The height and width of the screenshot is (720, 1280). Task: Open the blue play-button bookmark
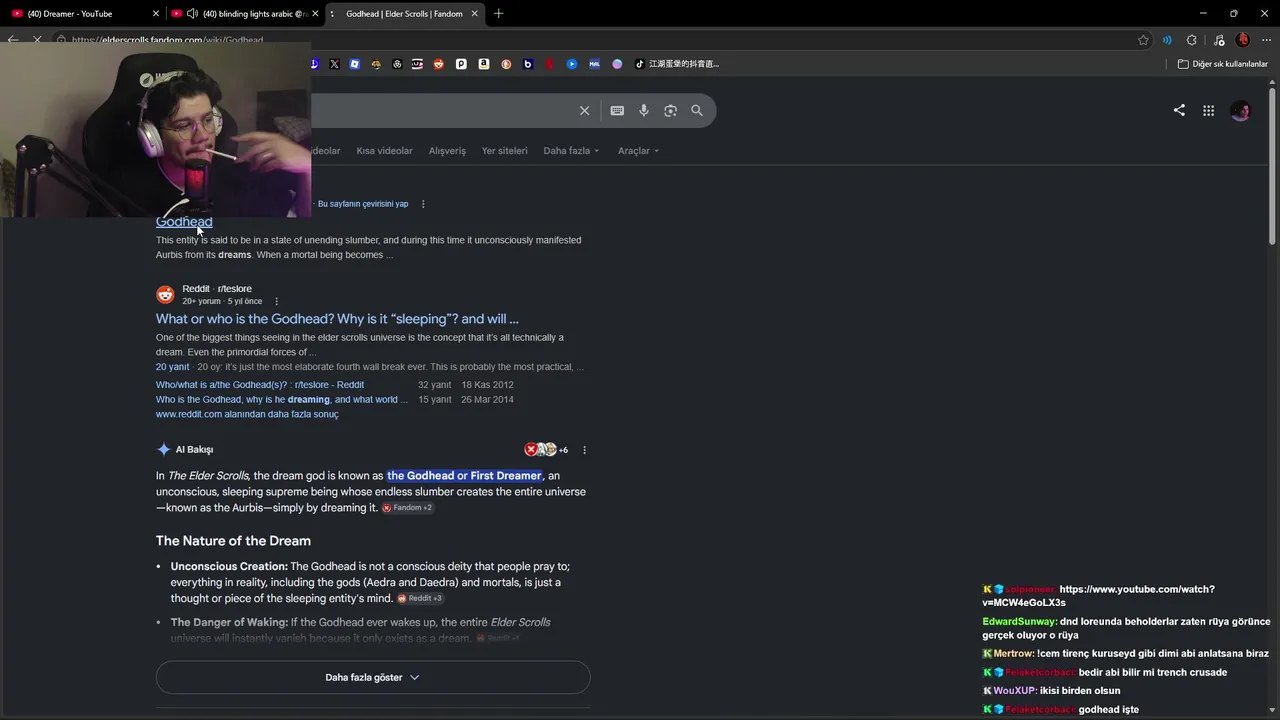click(x=572, y=64)
